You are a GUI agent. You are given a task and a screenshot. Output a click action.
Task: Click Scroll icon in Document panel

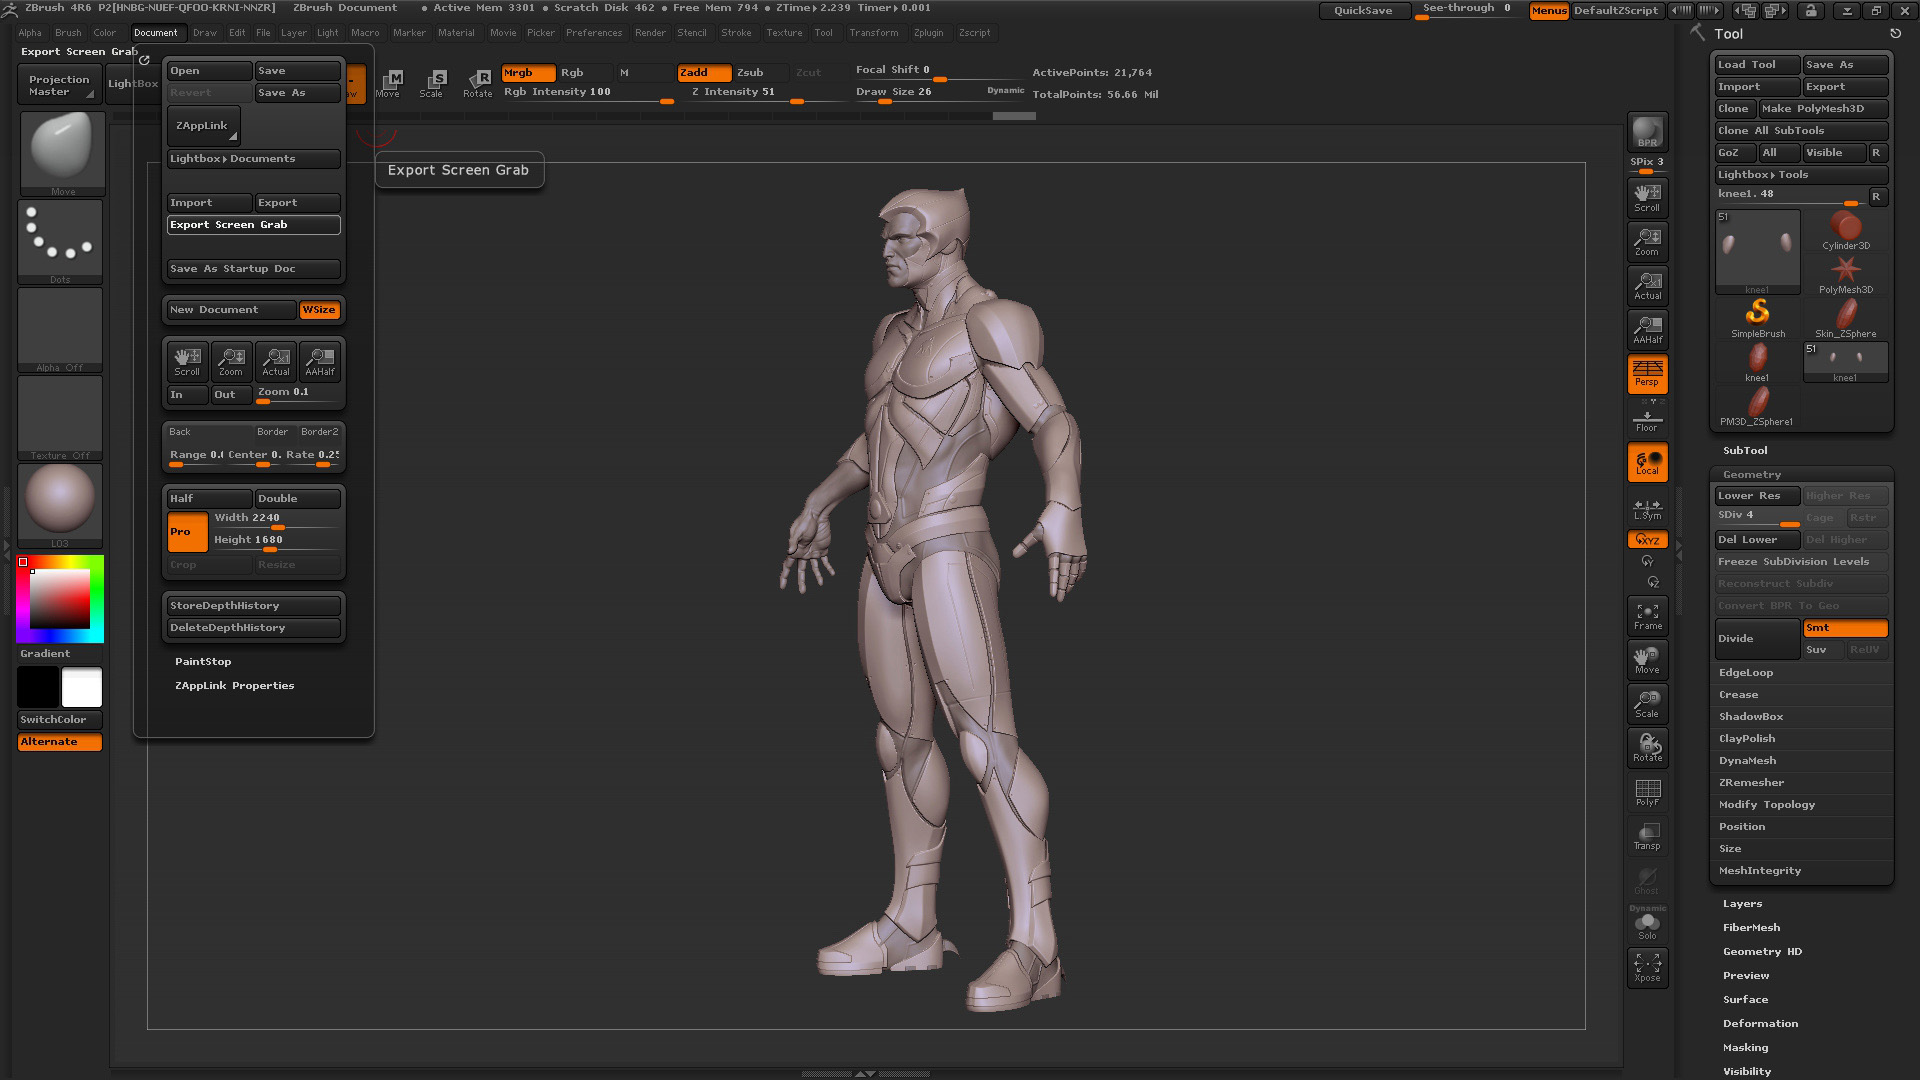pyautogui.click(x=187, y=361)
